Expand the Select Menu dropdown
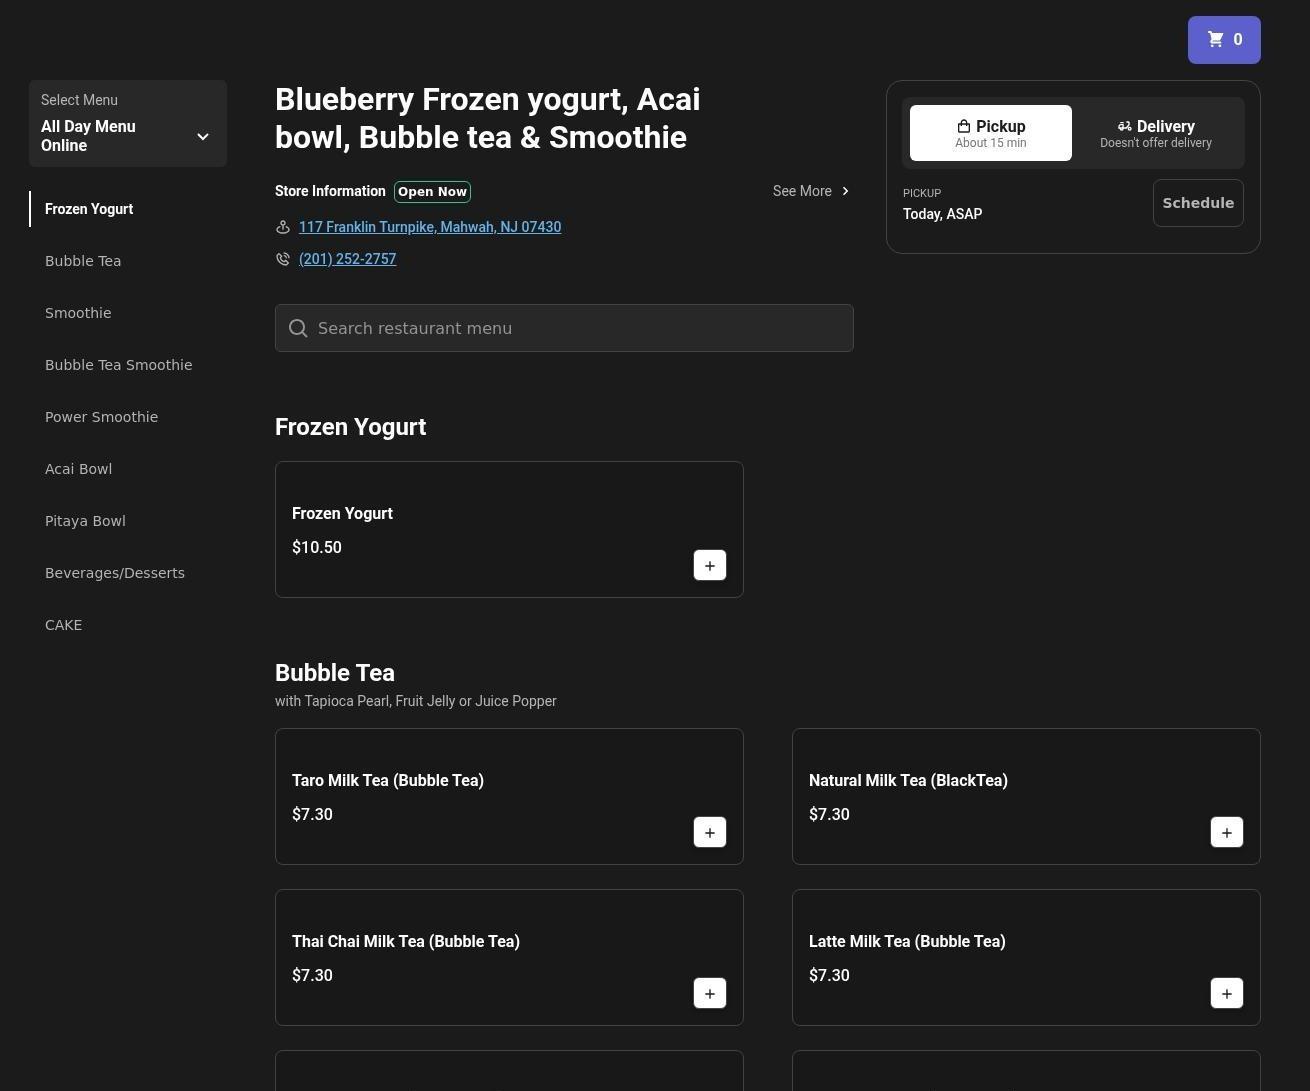Image resolution: width=1310 pixels, height=1091 pixels. coord(127,124)
